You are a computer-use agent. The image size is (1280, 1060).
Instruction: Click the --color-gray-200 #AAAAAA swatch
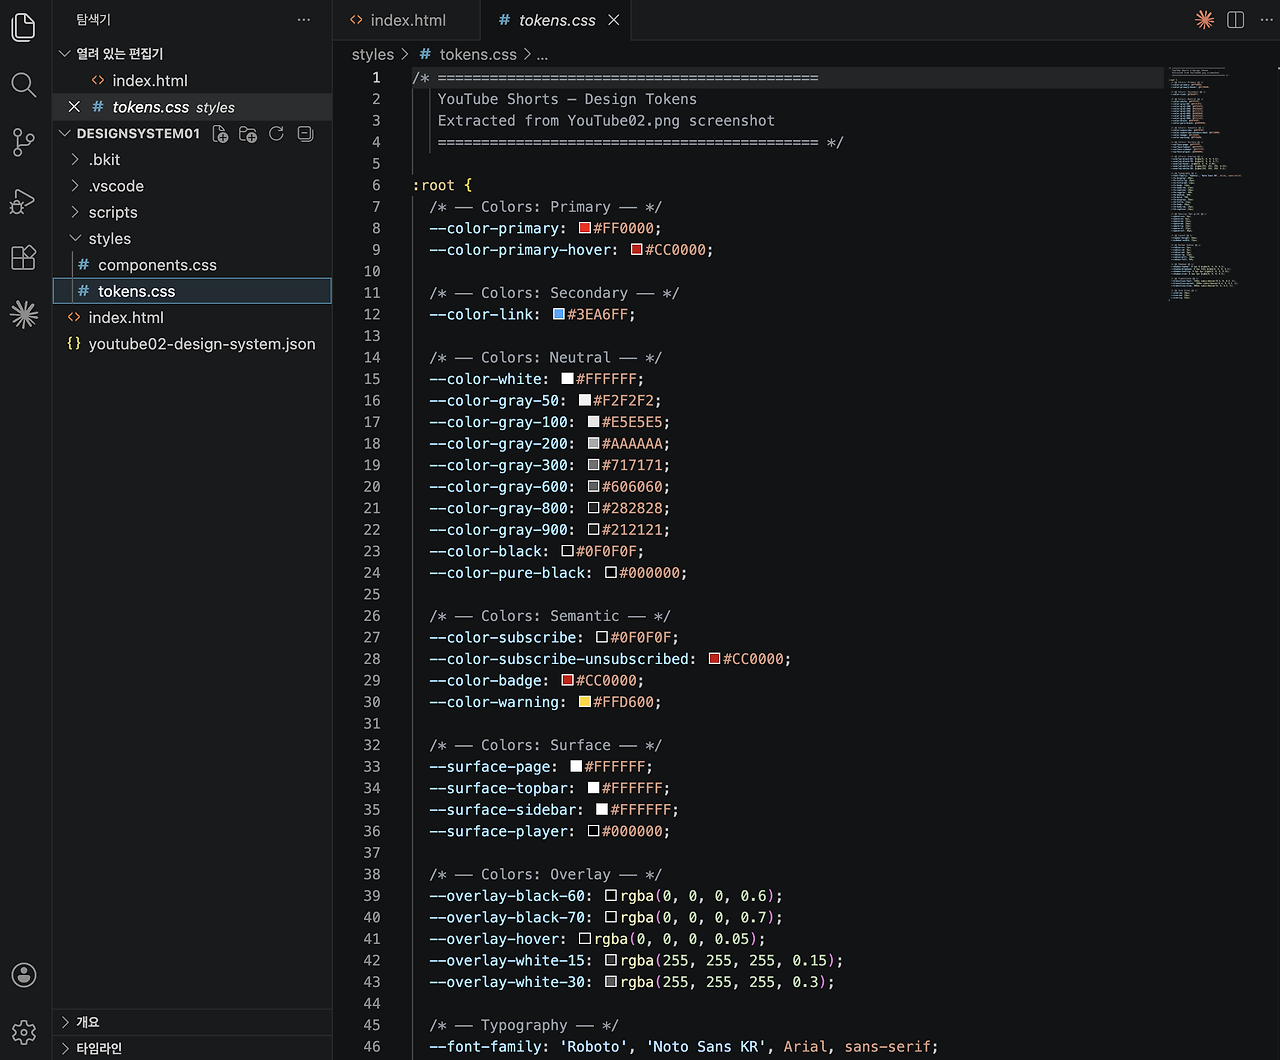593,443
